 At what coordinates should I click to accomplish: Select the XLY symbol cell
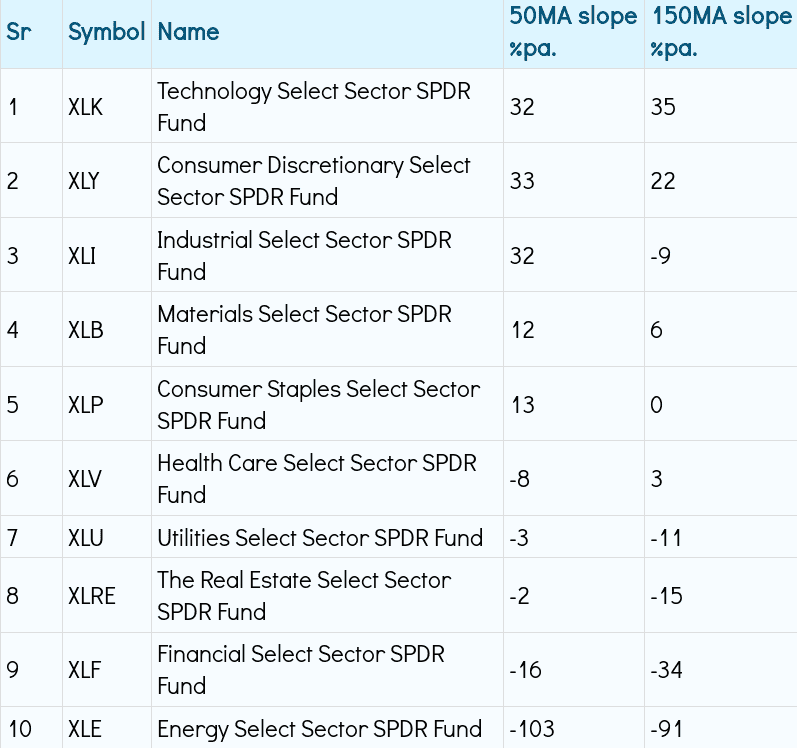86,180
